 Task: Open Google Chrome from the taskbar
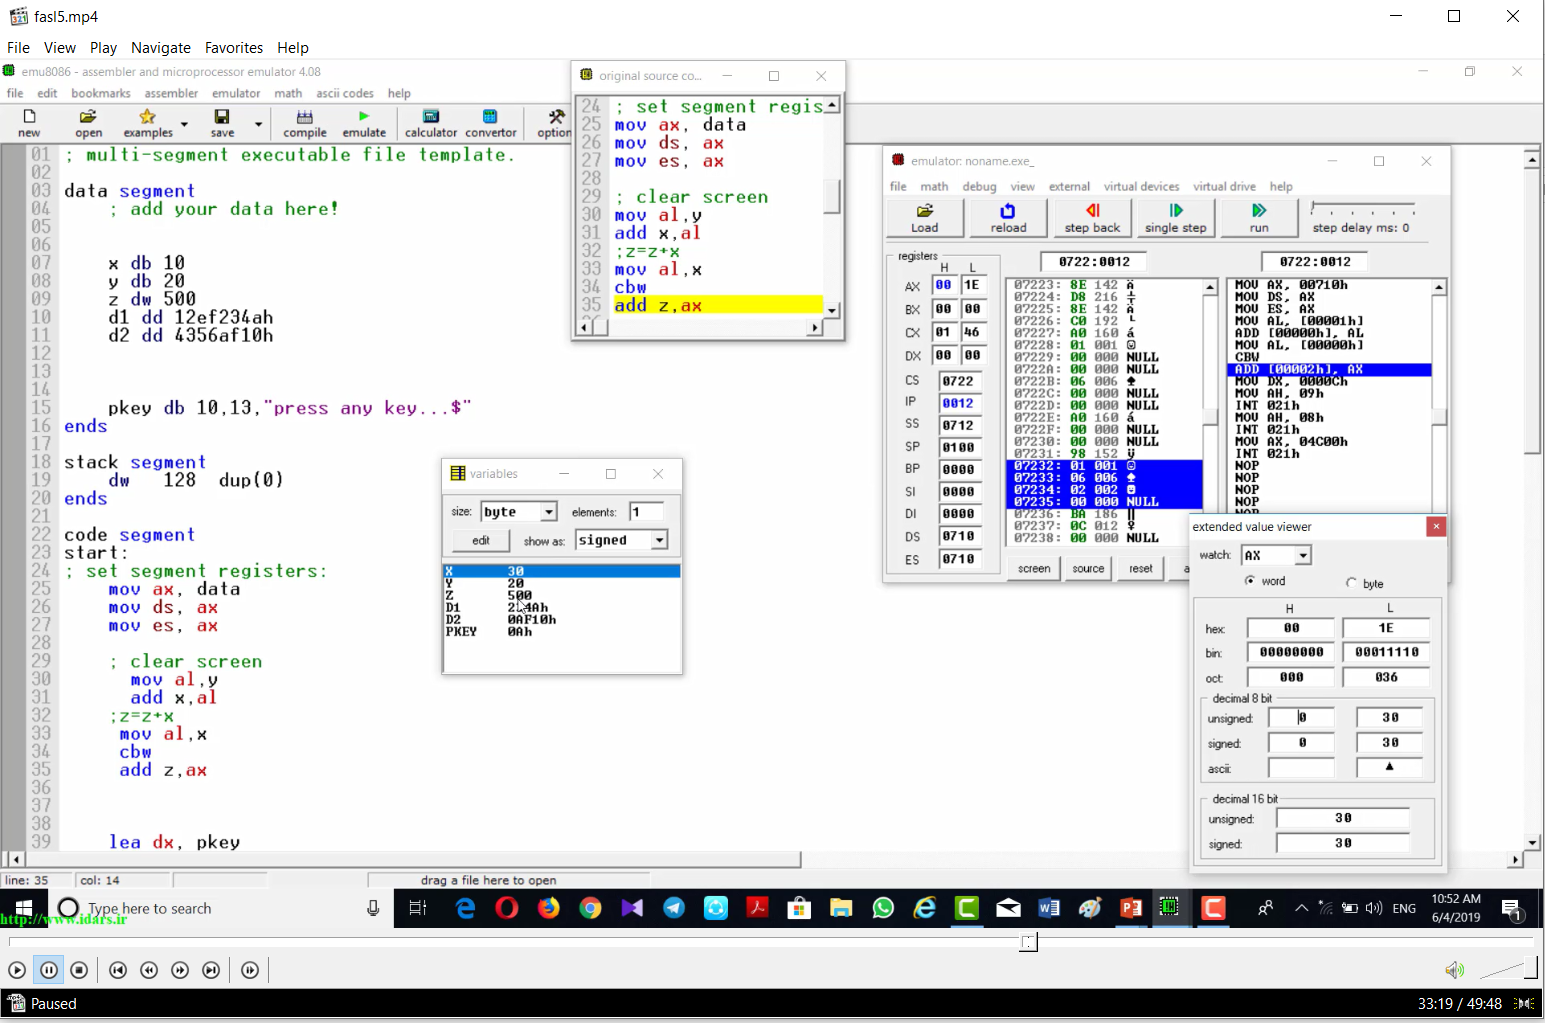590,908
